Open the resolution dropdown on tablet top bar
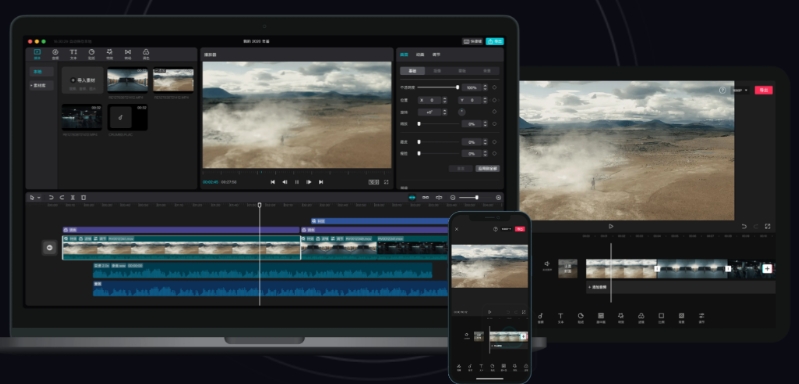Image resolution: width=799 pixels, height=384 pixels. point(740,90)
